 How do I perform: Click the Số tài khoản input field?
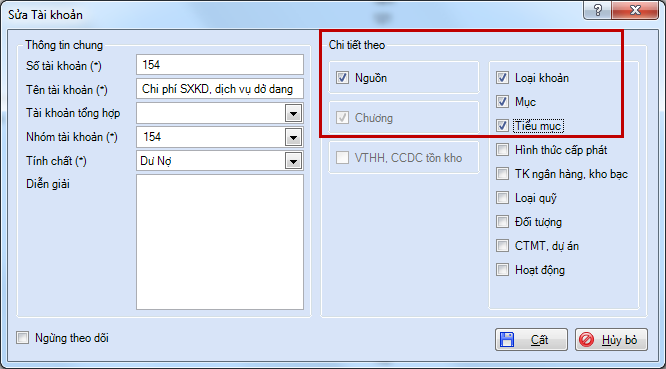(220, 65)
